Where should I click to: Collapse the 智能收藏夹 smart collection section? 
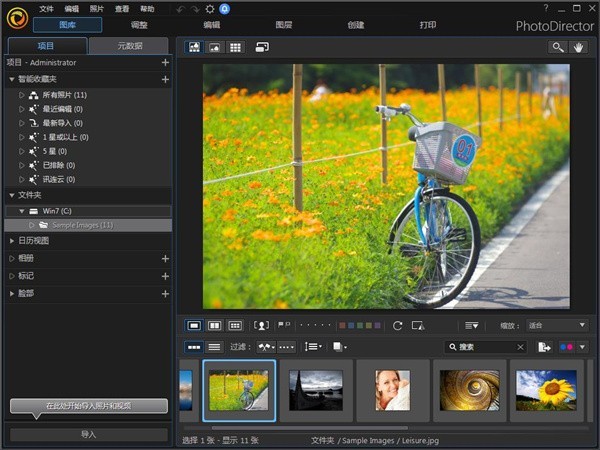tap(12, 79)
